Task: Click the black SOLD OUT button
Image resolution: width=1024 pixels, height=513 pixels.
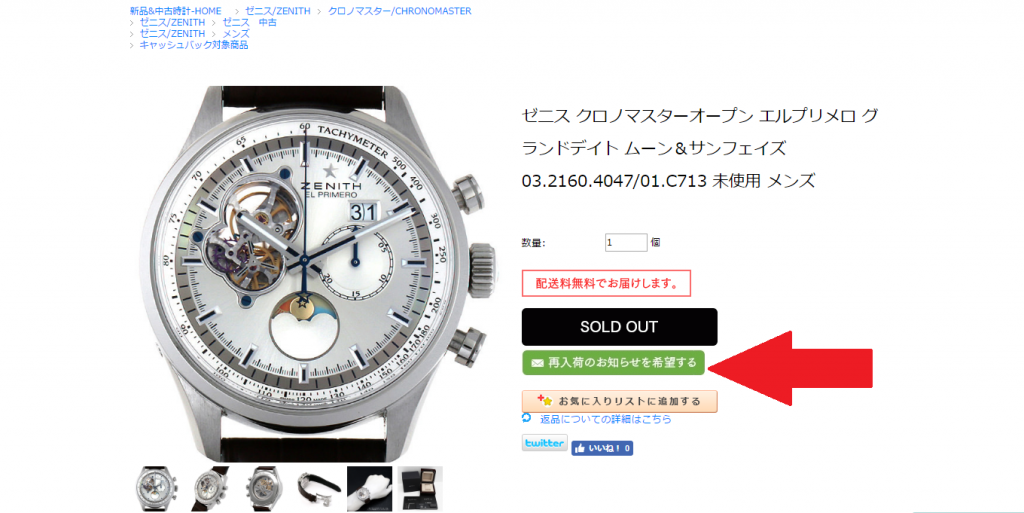Action: point(619,327)
